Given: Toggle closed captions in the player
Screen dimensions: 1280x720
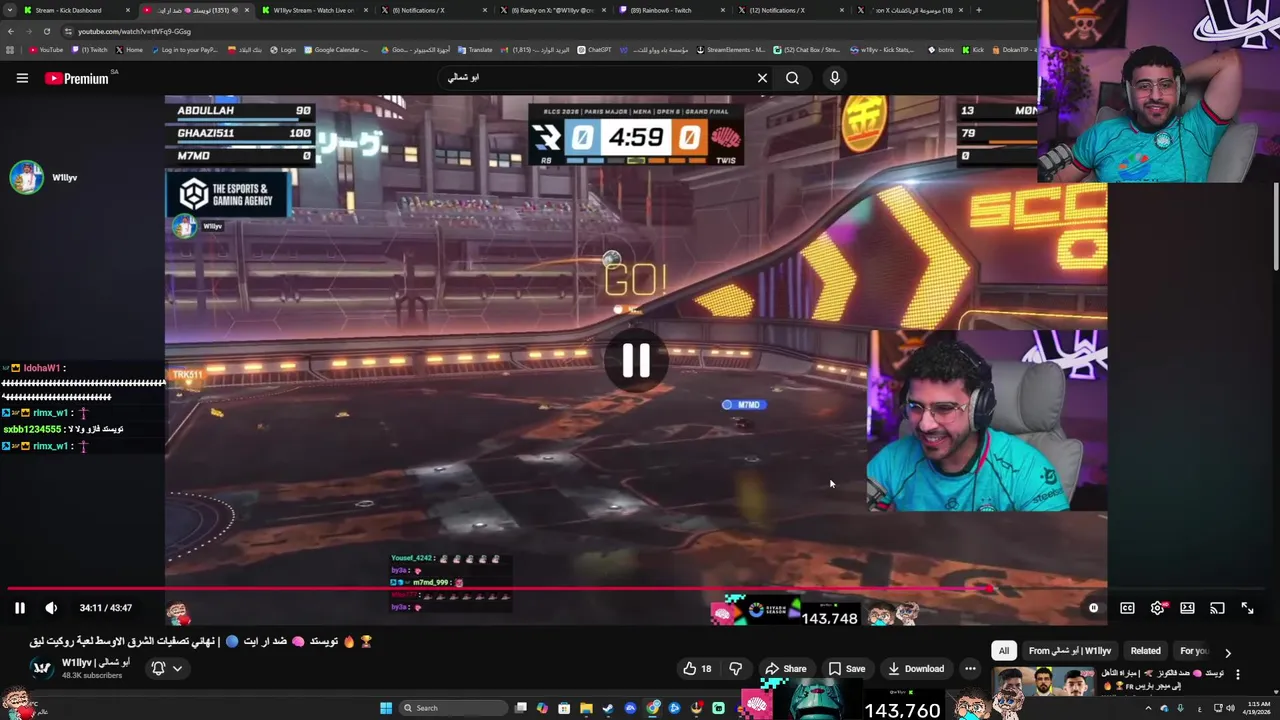Looking at the screenshot, I should point(1127,608).
